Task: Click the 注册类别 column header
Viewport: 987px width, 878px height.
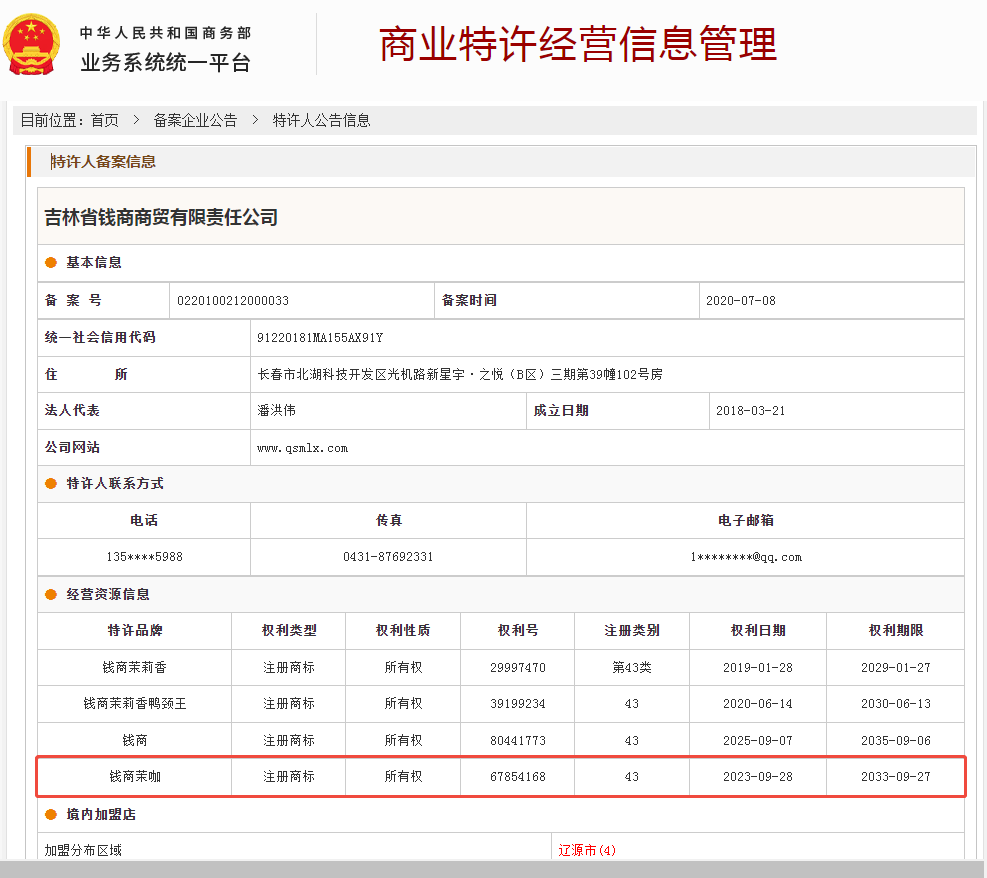Action: (631, 631)
